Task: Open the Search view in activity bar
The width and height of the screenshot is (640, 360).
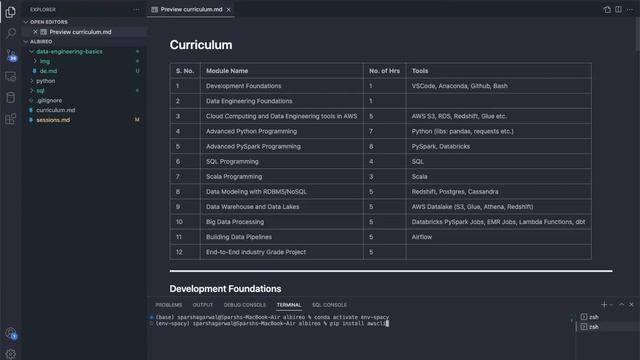Action: 11,33
